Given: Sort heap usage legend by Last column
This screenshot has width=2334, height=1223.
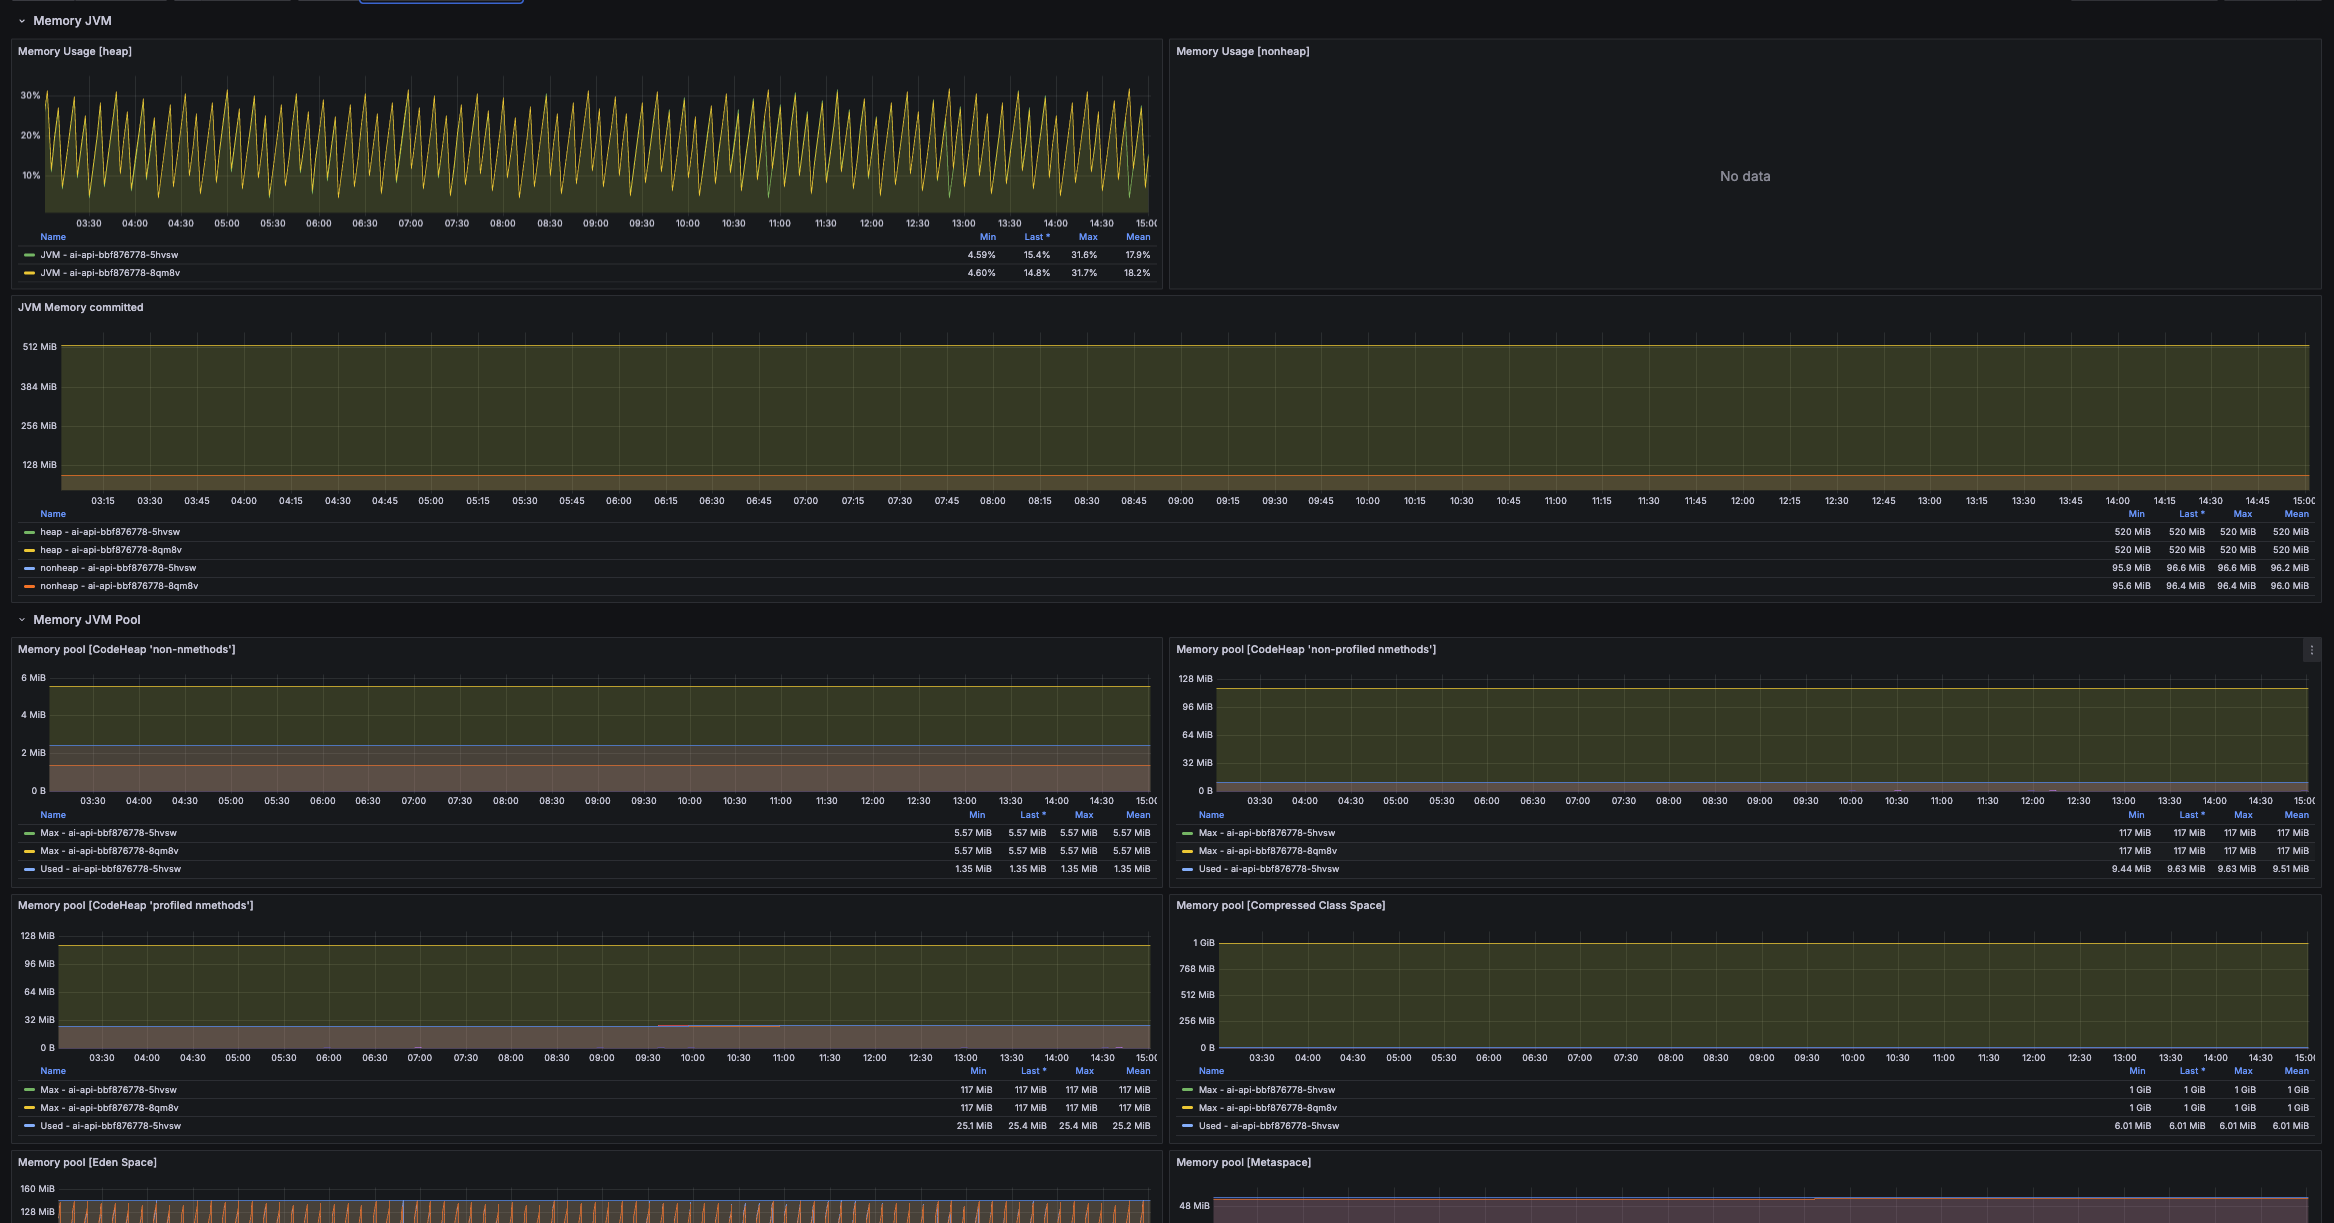Looking at the screenshot, I should click(x=1036, y=237).
